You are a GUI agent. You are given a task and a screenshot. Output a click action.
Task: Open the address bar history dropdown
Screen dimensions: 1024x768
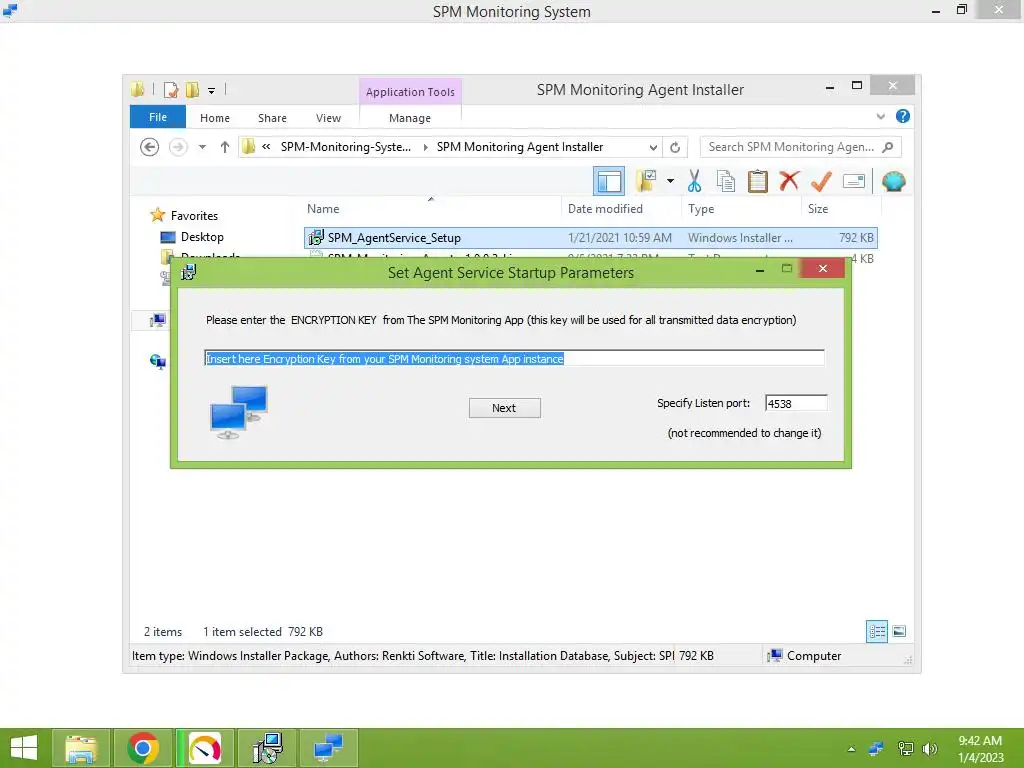(652, 148)
